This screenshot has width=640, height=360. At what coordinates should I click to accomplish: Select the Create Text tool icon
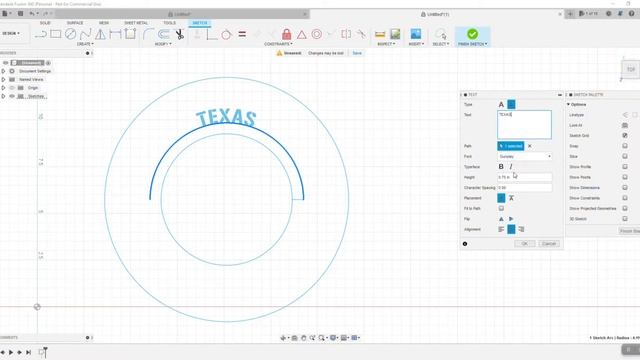[x=130, y=34]
